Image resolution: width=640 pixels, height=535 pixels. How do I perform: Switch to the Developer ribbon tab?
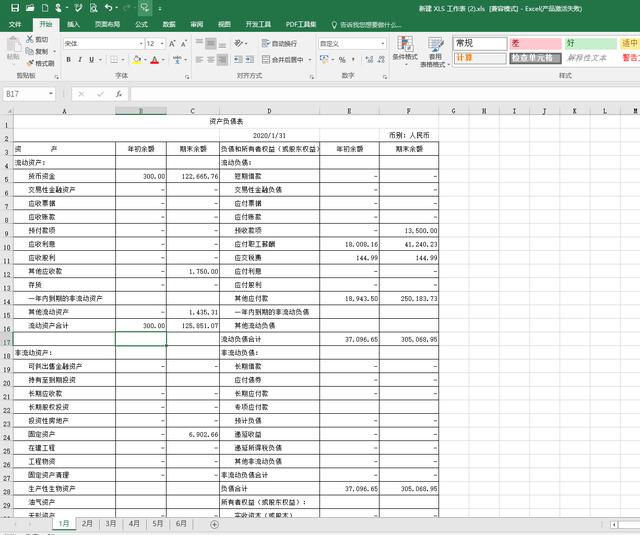258,24
